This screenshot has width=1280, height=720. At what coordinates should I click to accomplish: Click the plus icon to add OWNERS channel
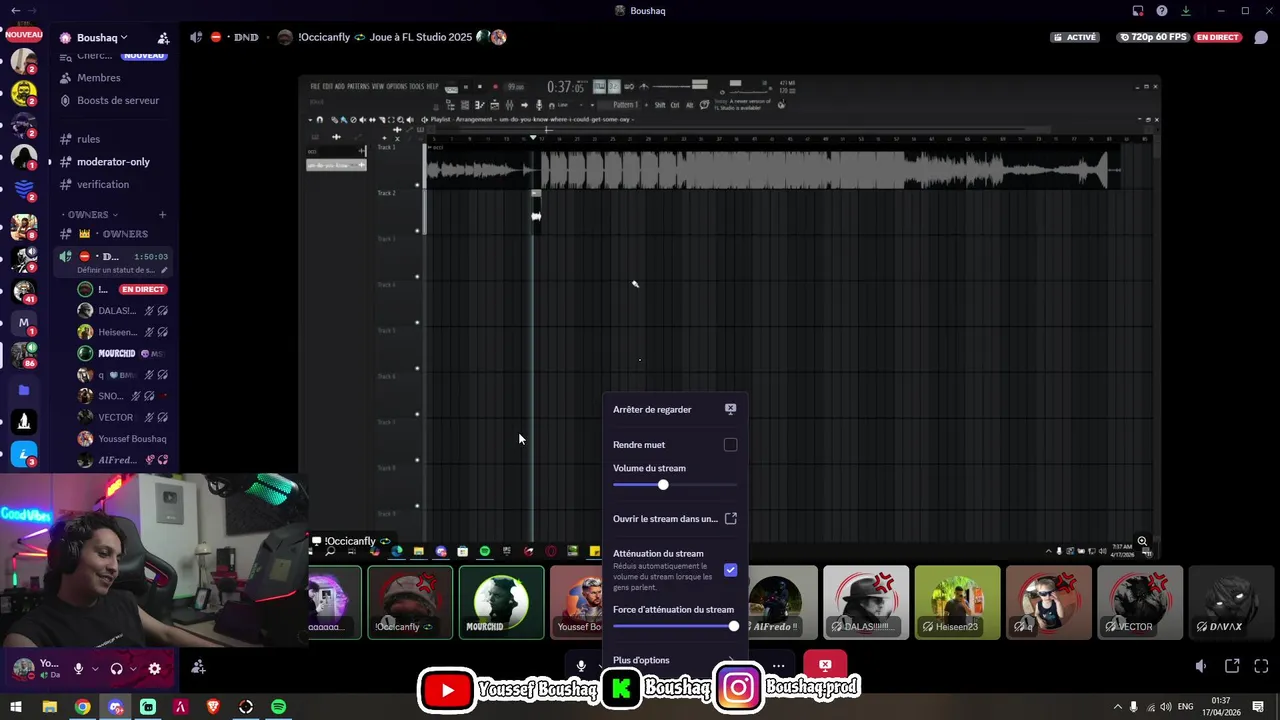(162, 214)
